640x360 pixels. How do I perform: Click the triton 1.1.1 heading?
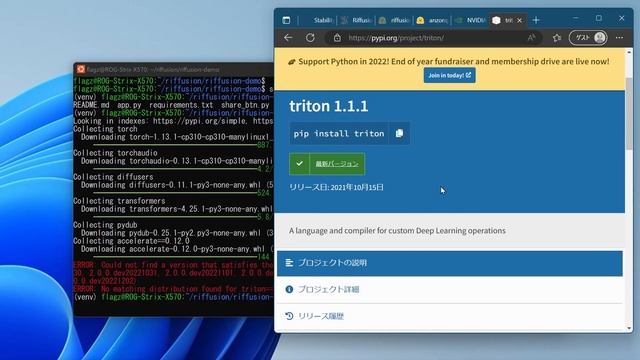329,106
